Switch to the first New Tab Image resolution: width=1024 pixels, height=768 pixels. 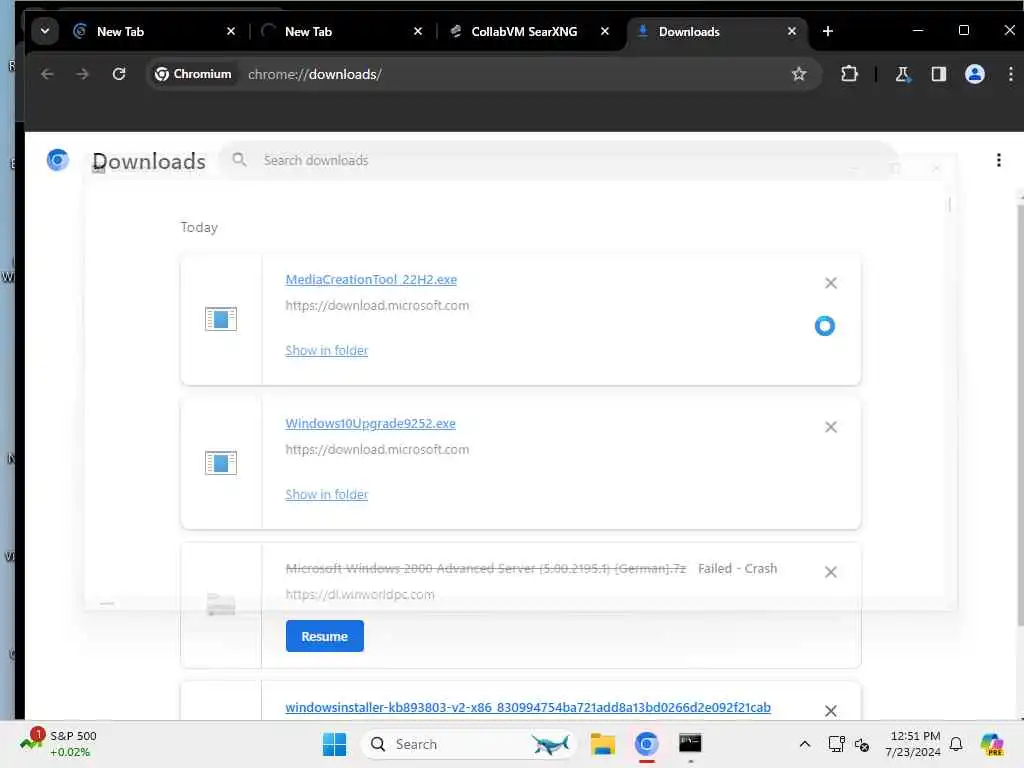(x=154, y=31)
